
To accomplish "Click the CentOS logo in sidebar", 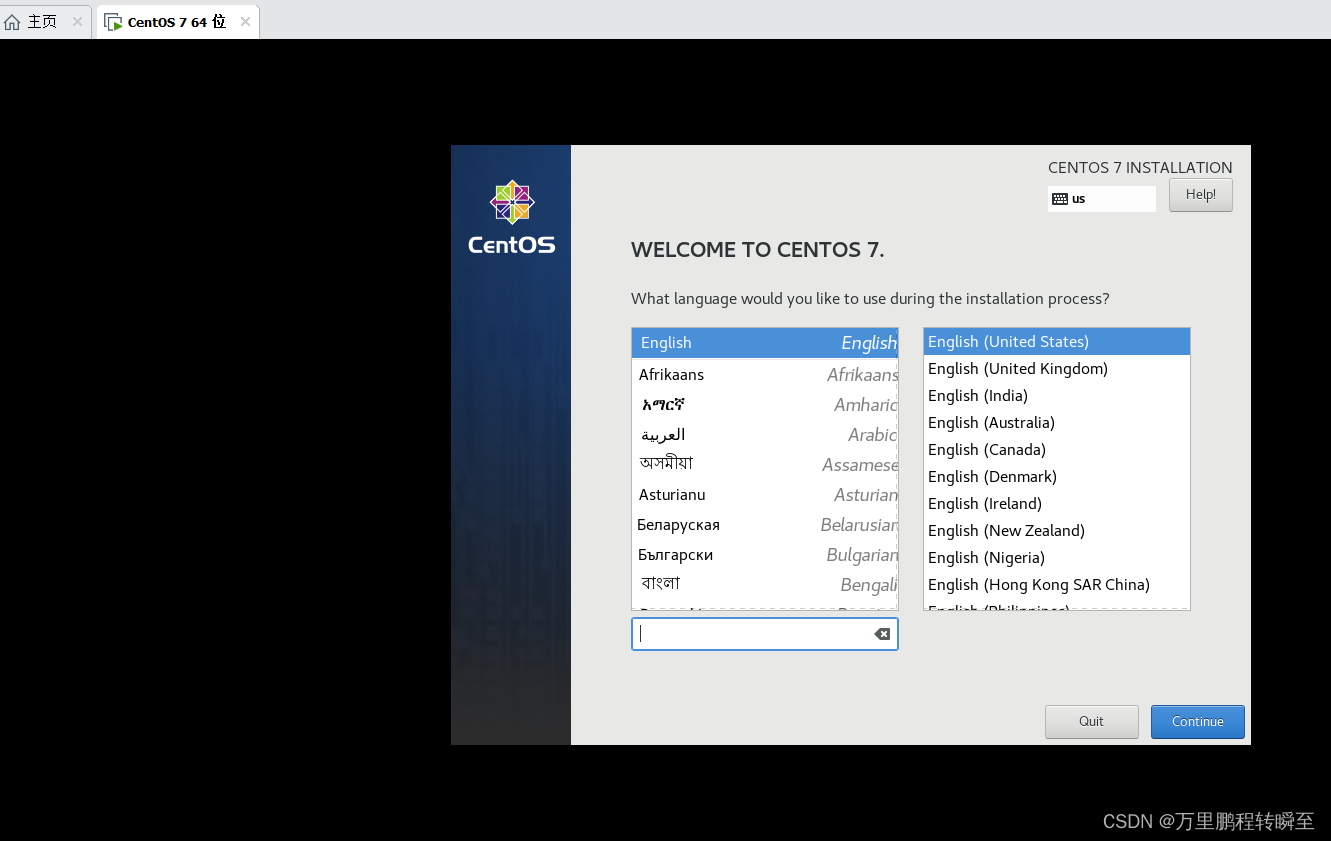I will [x=511, y=217].
